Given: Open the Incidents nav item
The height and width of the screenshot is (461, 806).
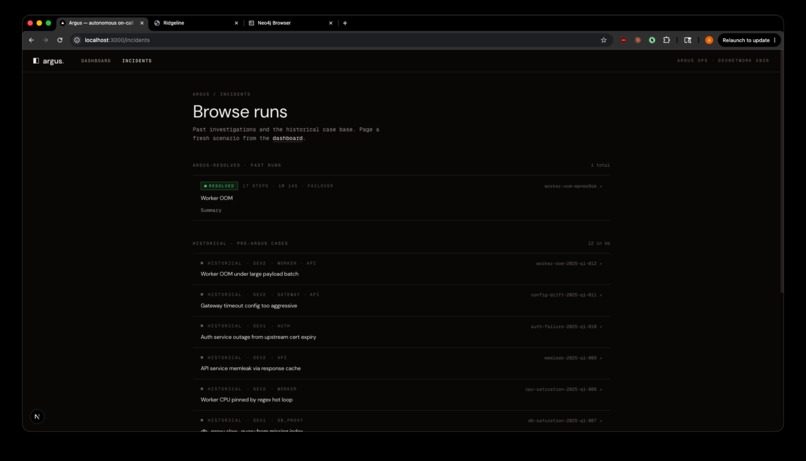Looking at the screenshot, I should tap(137, 61).
